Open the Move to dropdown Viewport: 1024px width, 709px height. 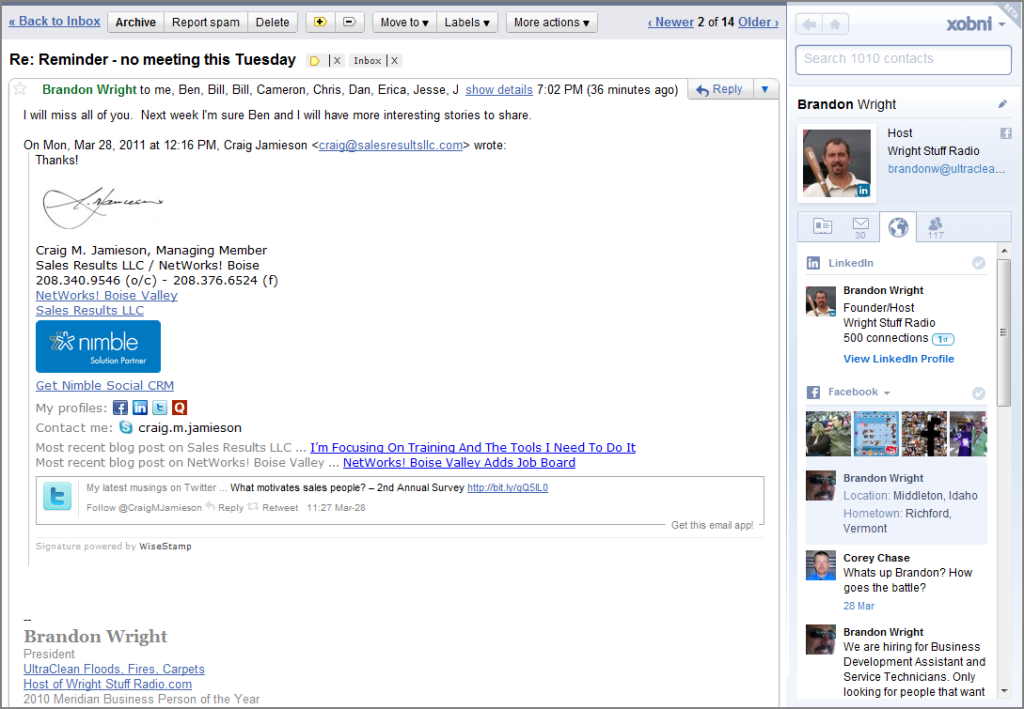click(x=404, y=22)
